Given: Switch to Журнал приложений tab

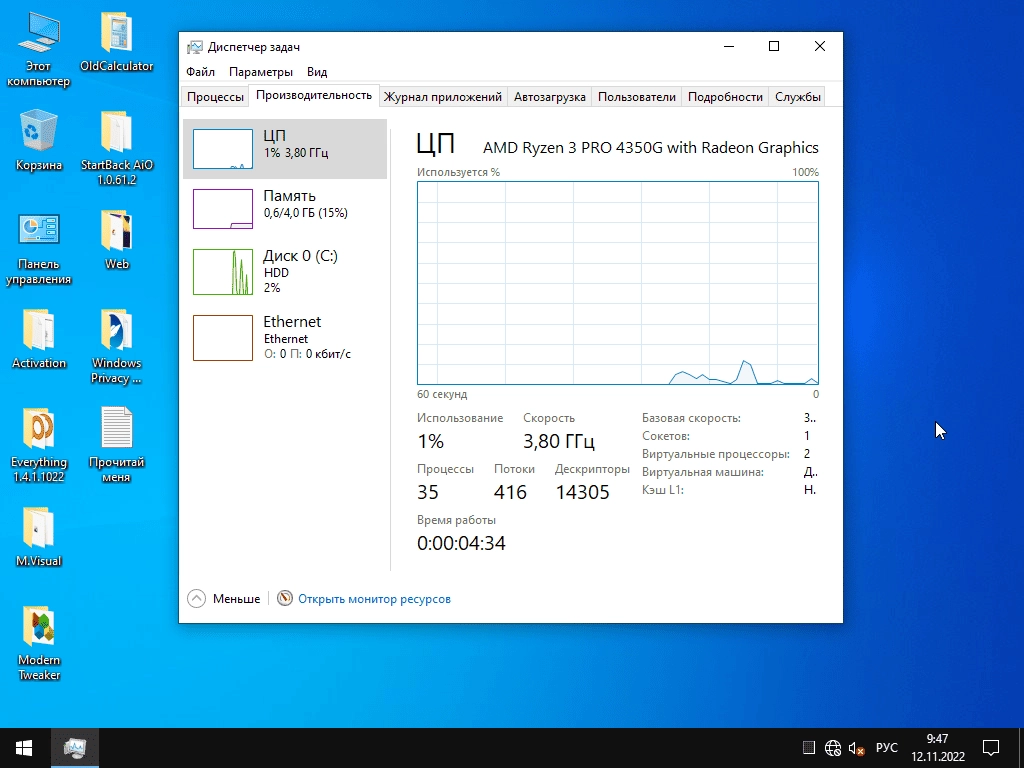Looking at the screenshot, I should [443, 97].
